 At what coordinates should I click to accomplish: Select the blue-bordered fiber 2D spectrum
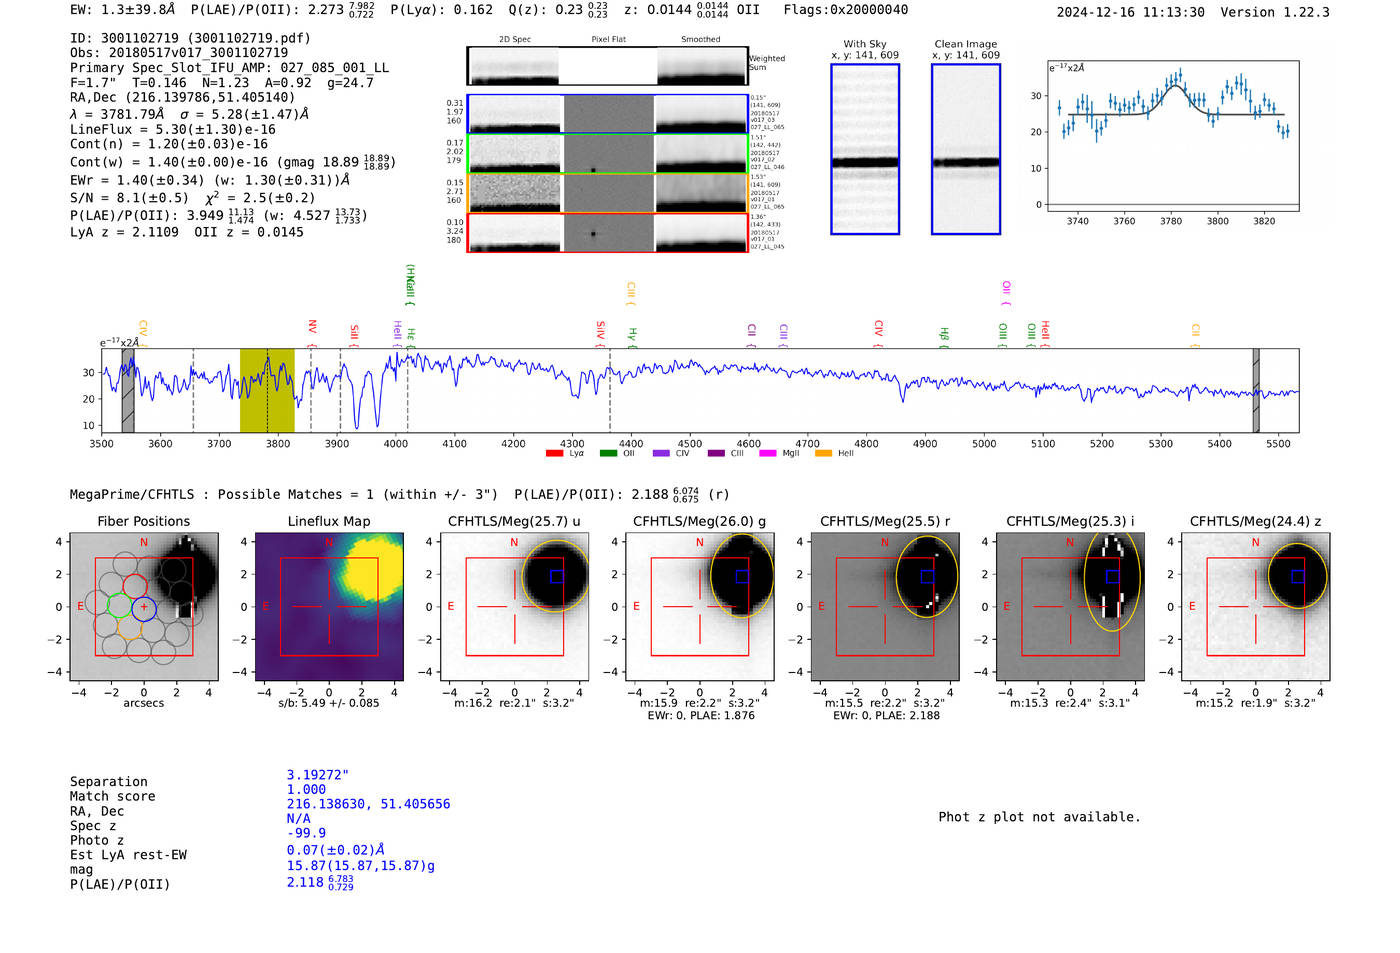607,114
